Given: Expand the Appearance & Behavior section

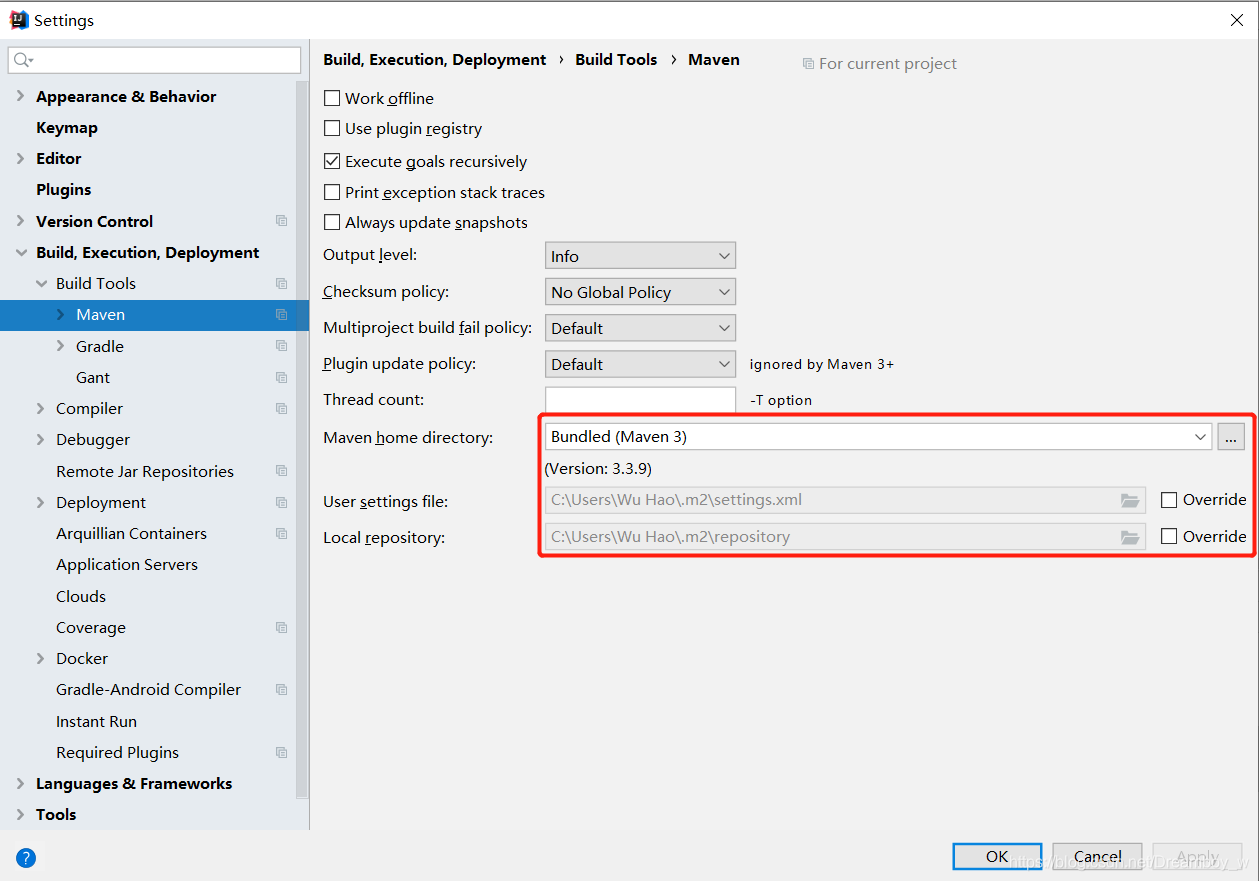Looking at the screenshot, I should click(x=21, y=97).
